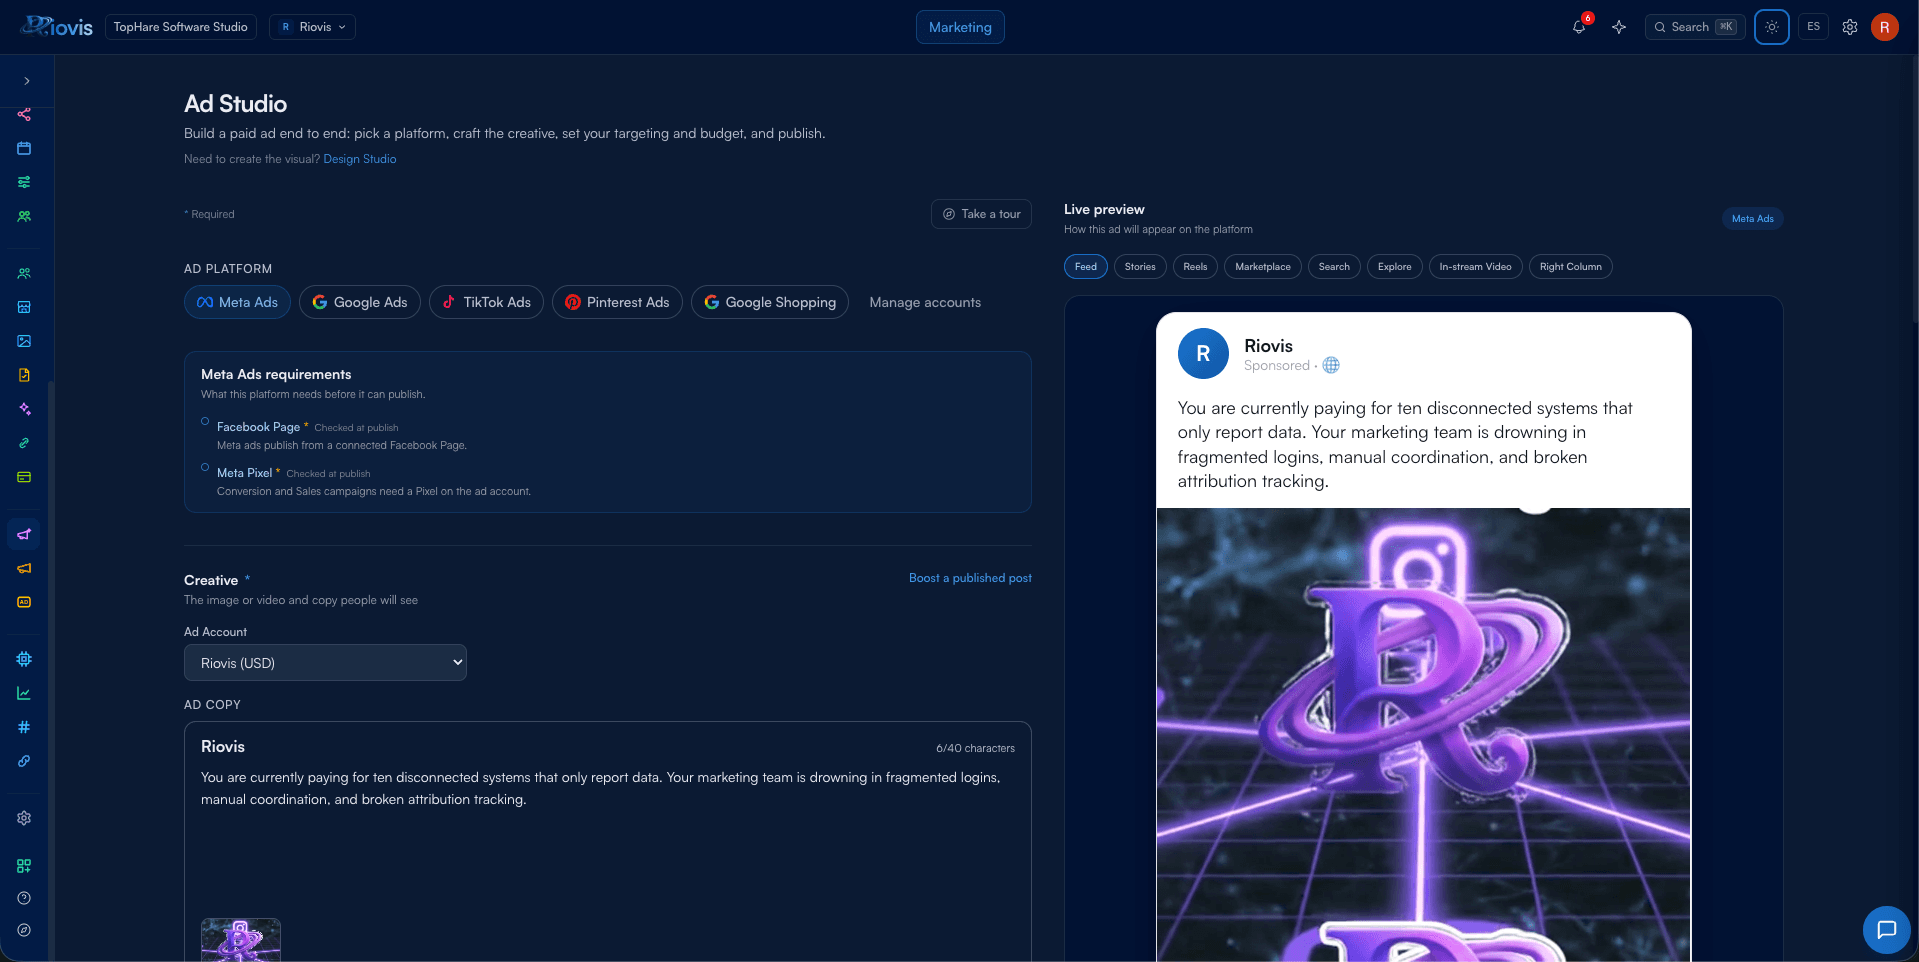Open the hashtag icon in sidebar
Viewport: 1919px width, 962px height.
24,727
